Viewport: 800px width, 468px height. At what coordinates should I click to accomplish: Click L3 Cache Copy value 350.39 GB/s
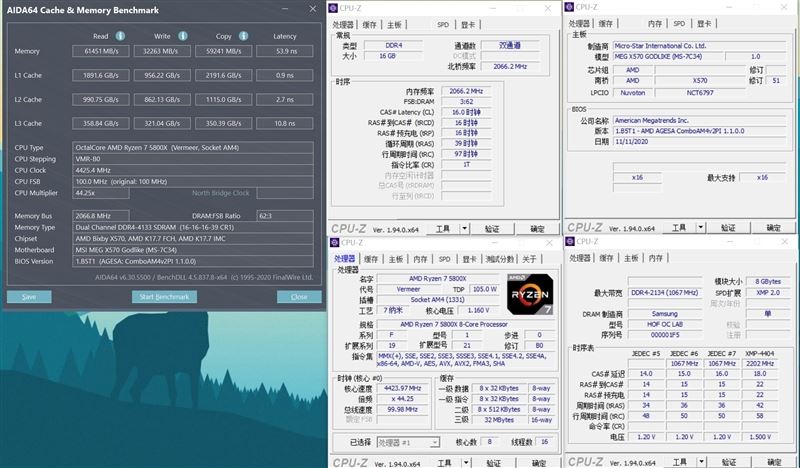223,124
